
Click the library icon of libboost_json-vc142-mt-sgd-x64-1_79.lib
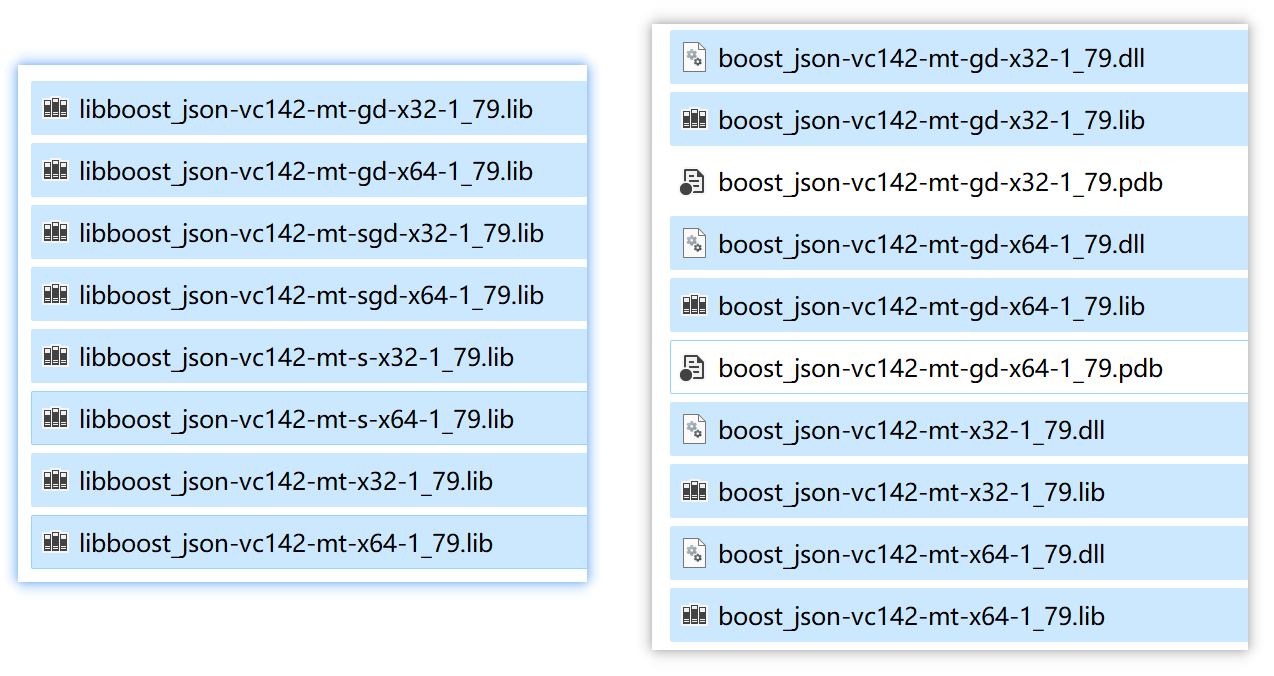(56, 295)
